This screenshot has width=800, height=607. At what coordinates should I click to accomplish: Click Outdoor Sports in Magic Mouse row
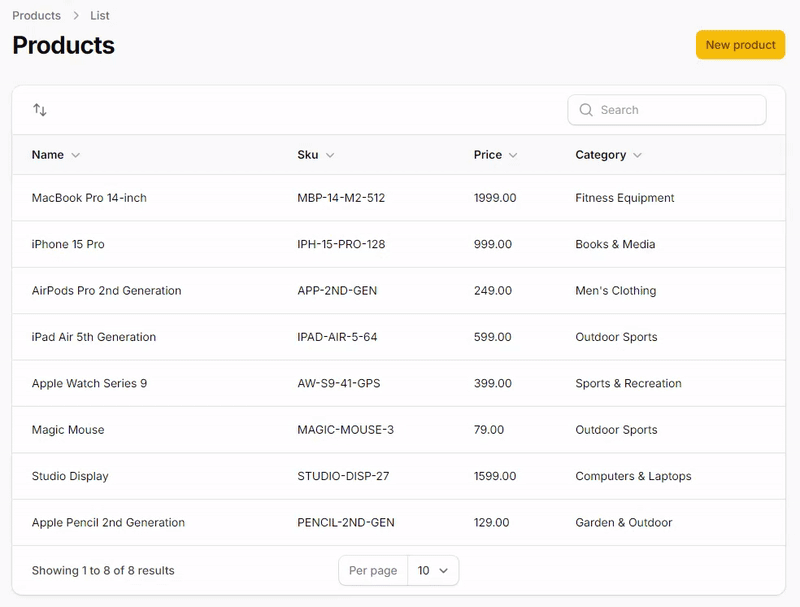pos(616,430)
